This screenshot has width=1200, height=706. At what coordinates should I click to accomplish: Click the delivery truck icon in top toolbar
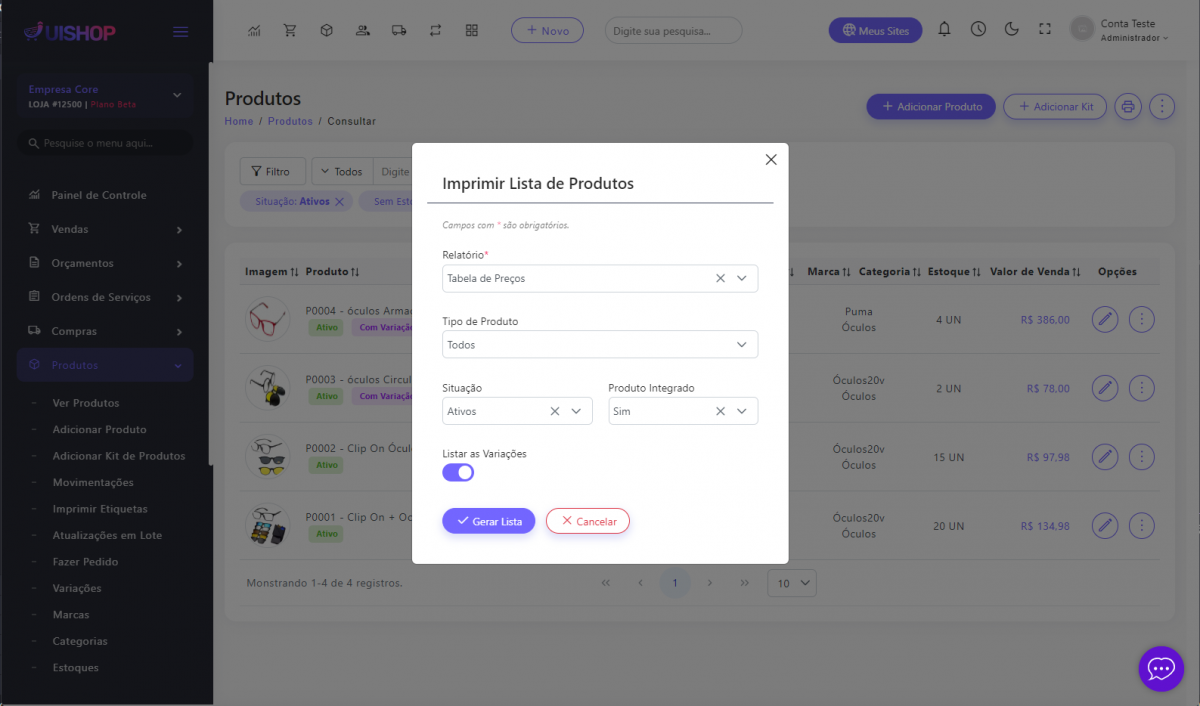399,30
